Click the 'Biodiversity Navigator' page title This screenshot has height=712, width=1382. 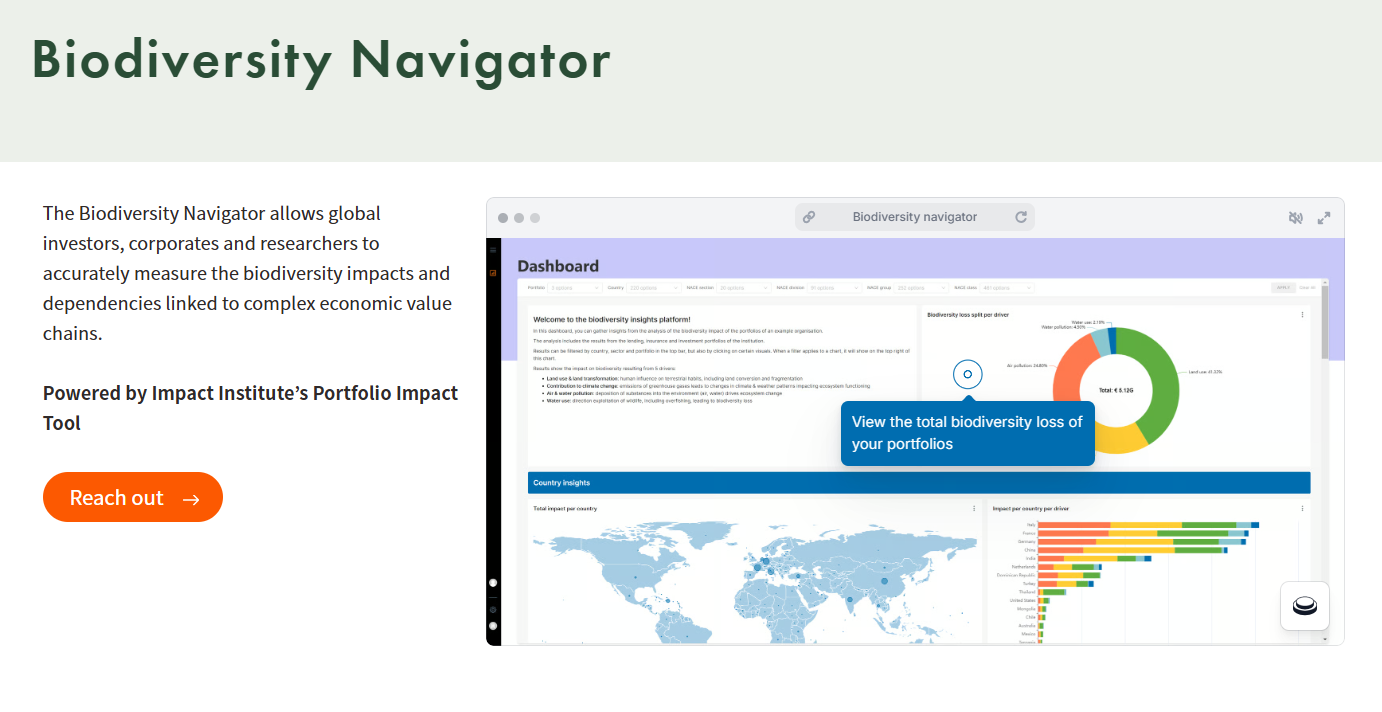(321, 62)
